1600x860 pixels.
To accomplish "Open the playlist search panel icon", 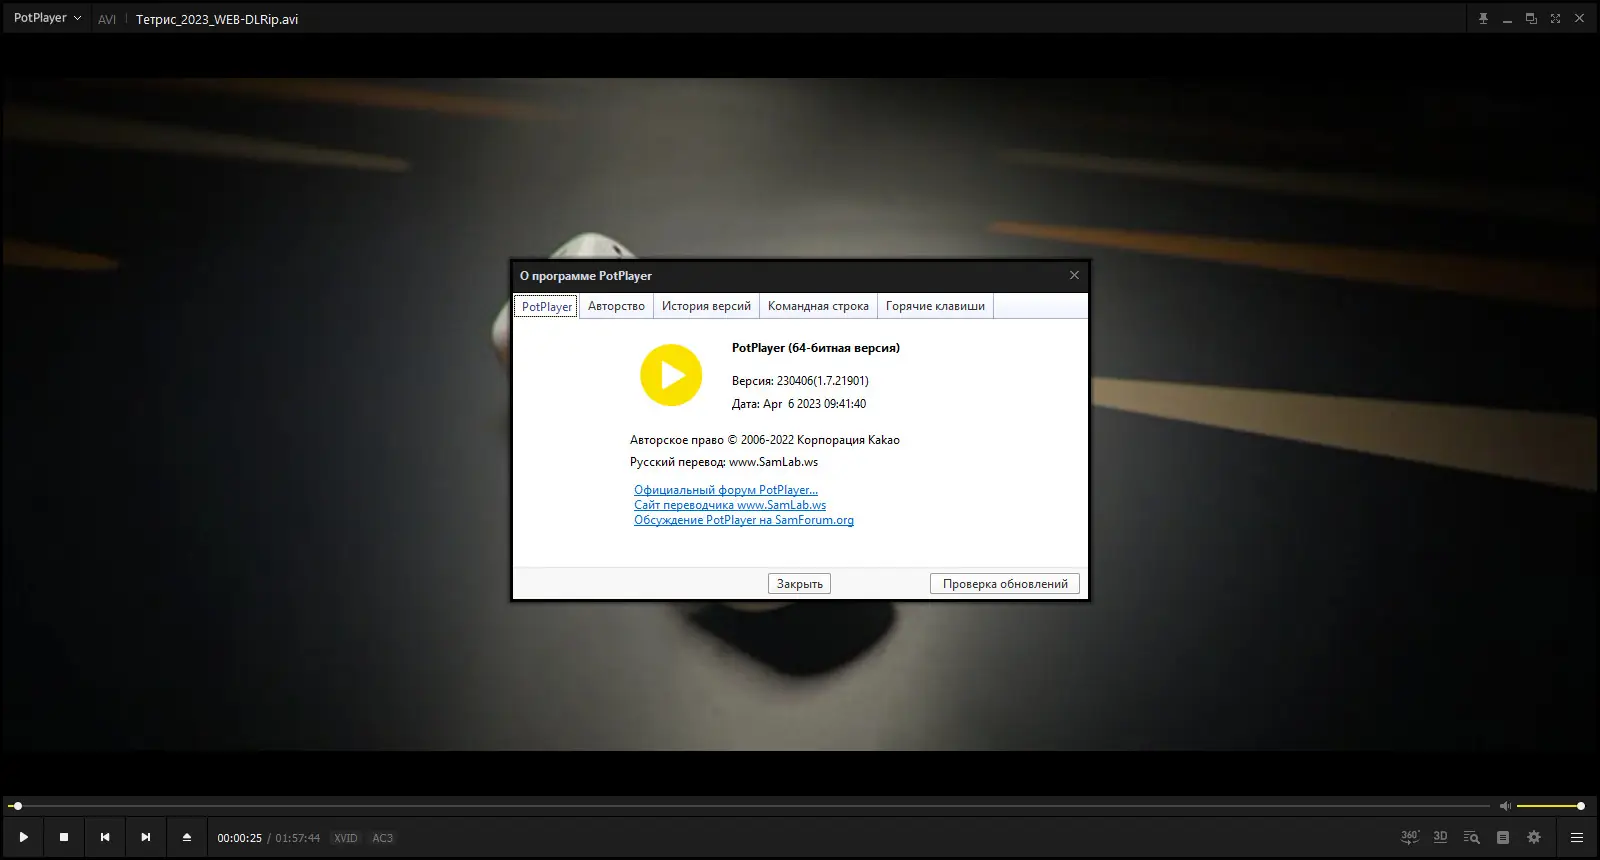I will 1471,837.
